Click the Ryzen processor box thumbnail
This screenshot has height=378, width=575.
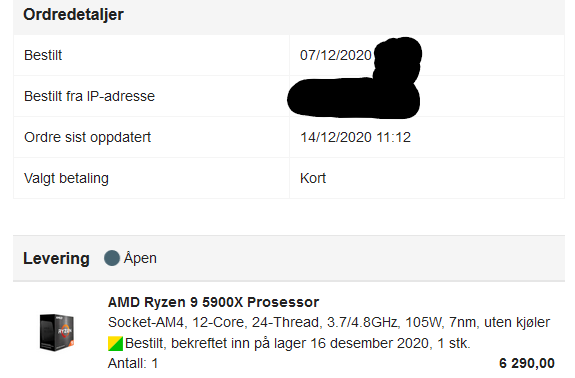[57, 332]
